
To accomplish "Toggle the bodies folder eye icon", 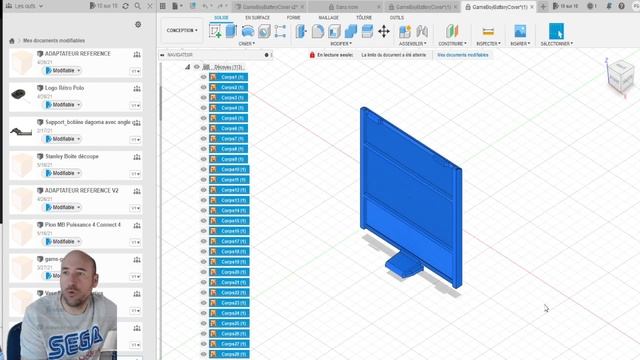I will pos(197,67).
